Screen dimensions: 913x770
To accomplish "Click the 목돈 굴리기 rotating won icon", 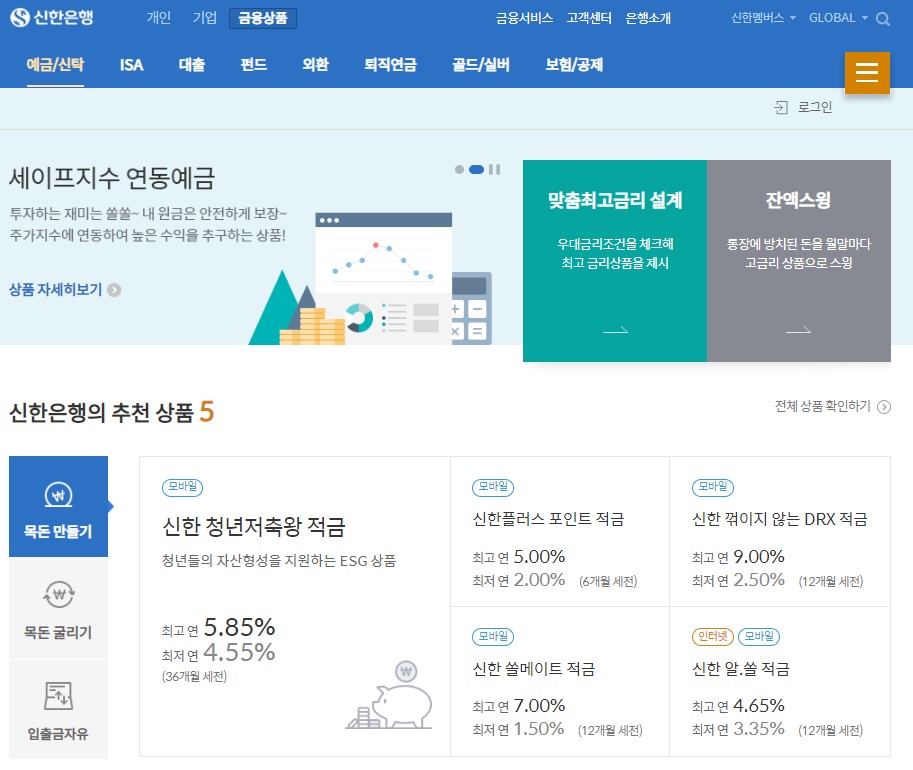I will click(59, 595).
